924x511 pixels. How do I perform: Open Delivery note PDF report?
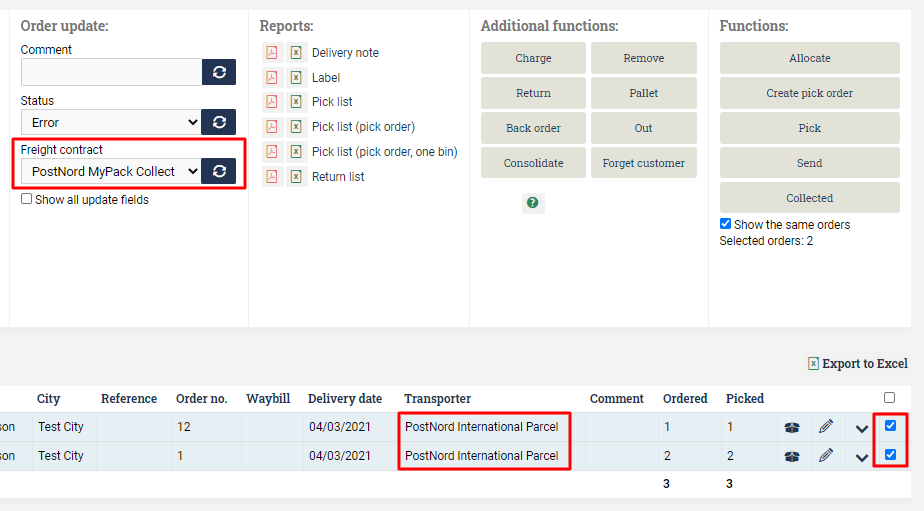[x=272, y=52]
